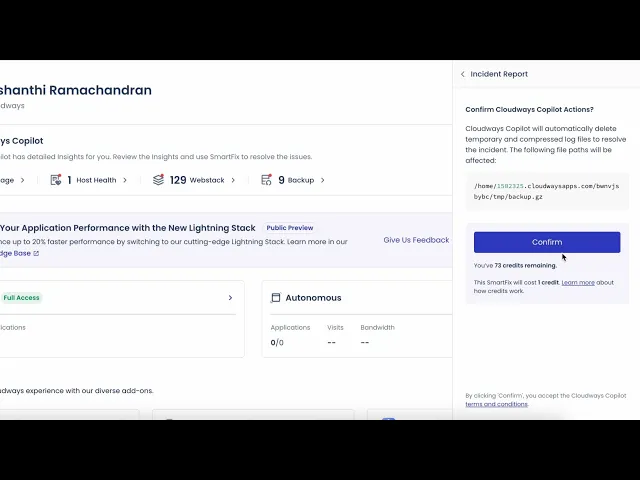Screen dimensions: 640x480
Task: Click the backup.gz file path text
Action: (x=547, y=191)
